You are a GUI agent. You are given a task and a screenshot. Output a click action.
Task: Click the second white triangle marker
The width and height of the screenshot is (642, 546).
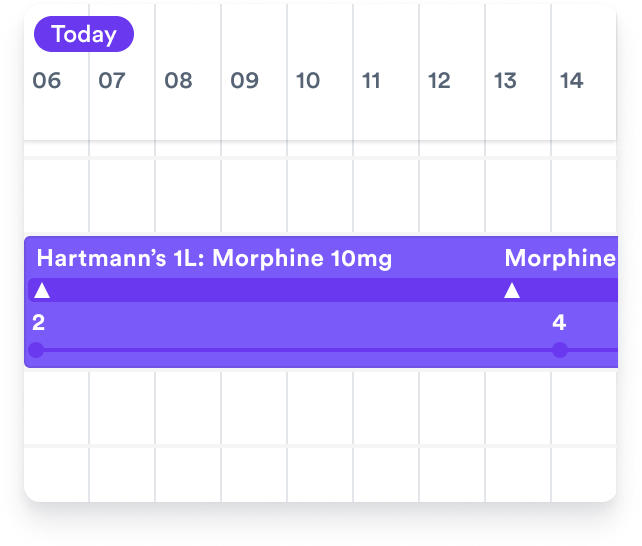click(512, 291)
